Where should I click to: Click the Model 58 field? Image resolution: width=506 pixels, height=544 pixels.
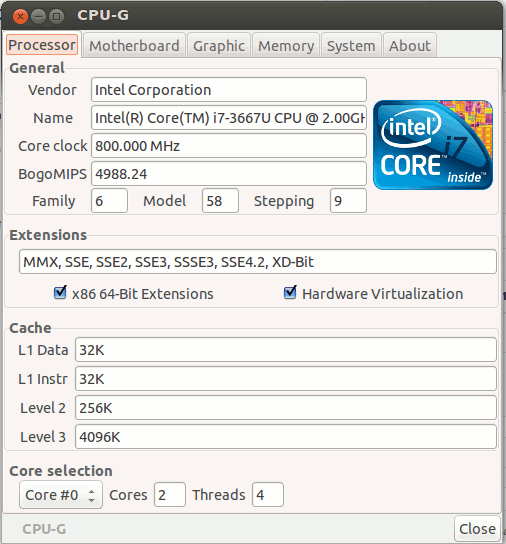tap(220, 201)
